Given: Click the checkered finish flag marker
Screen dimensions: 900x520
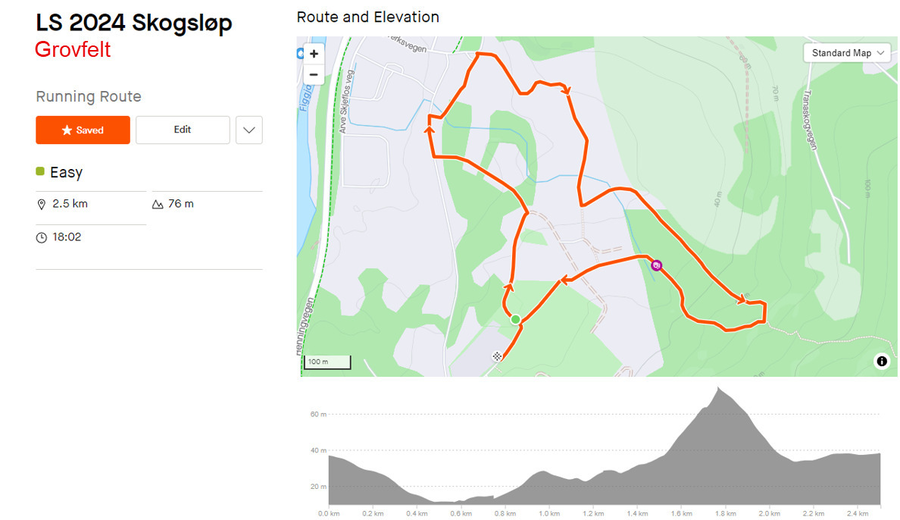Looking at the screenshot, I should point(497,356).
